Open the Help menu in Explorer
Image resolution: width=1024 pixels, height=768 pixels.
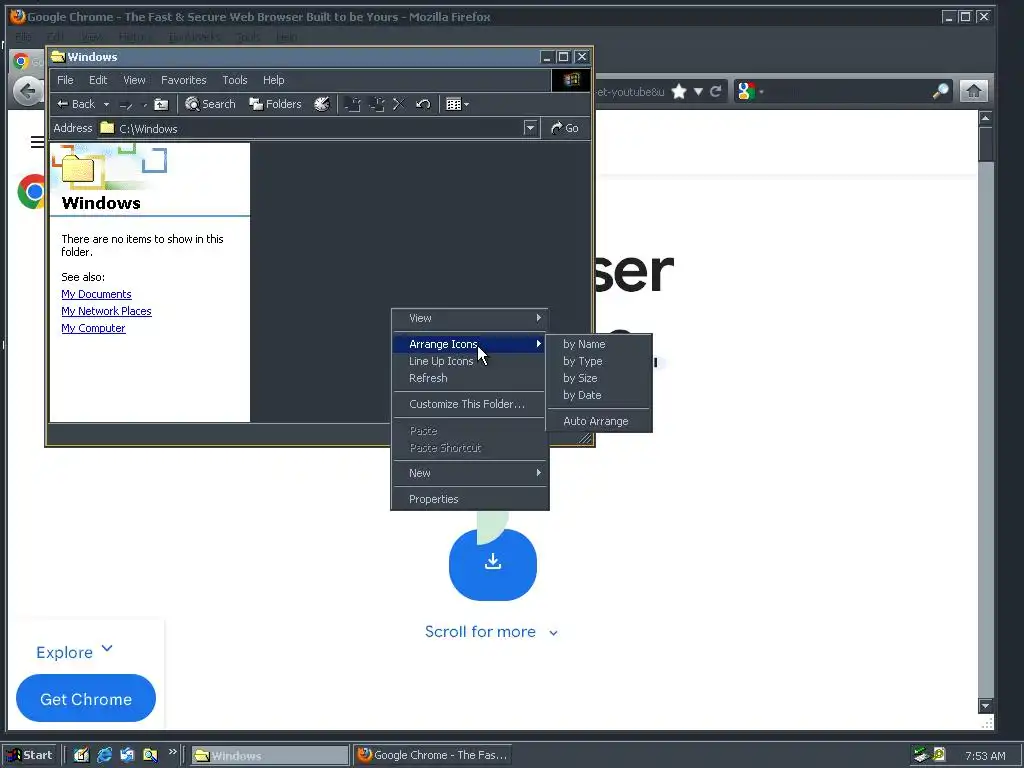tap(274, 80)
